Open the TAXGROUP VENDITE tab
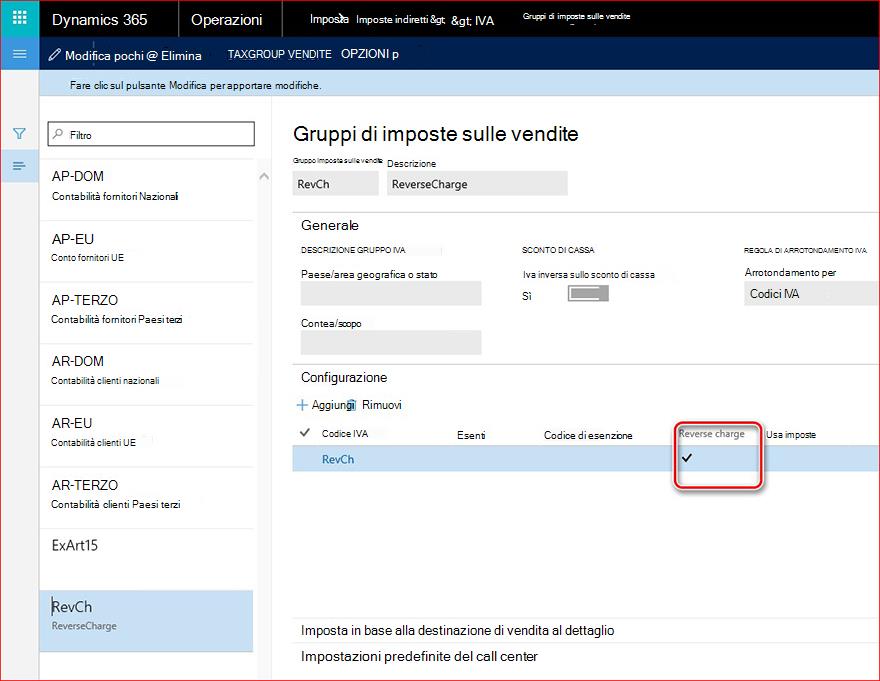 (279, 54)
